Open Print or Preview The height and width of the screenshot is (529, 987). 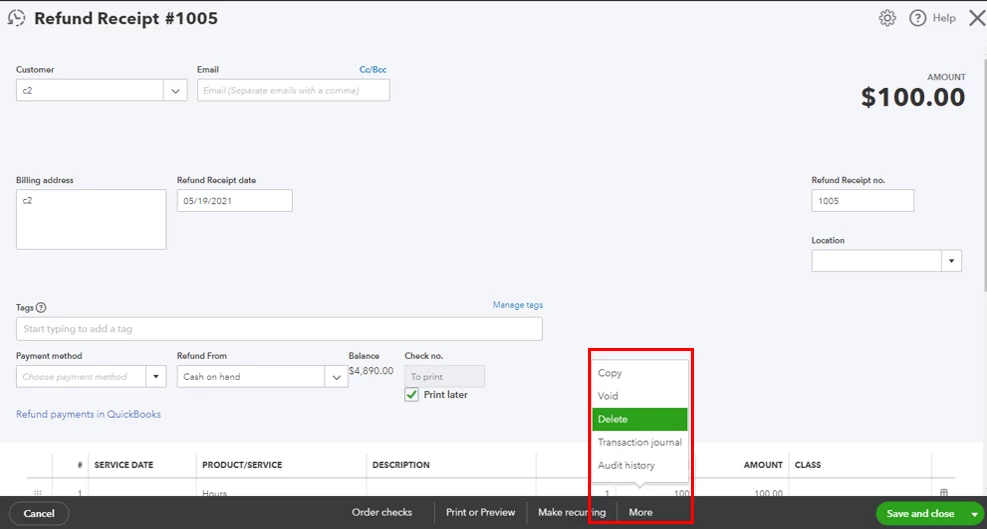pyautogui.click(x=480, y=513)
